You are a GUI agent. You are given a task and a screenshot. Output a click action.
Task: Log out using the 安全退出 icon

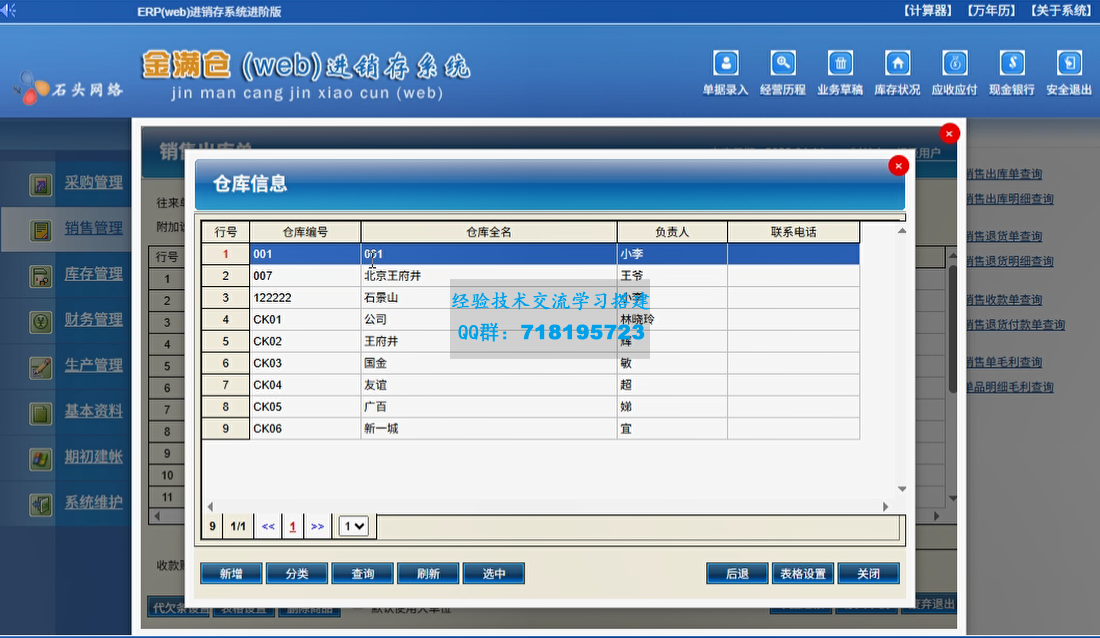pyautogui.click(x=1069, y=63)
